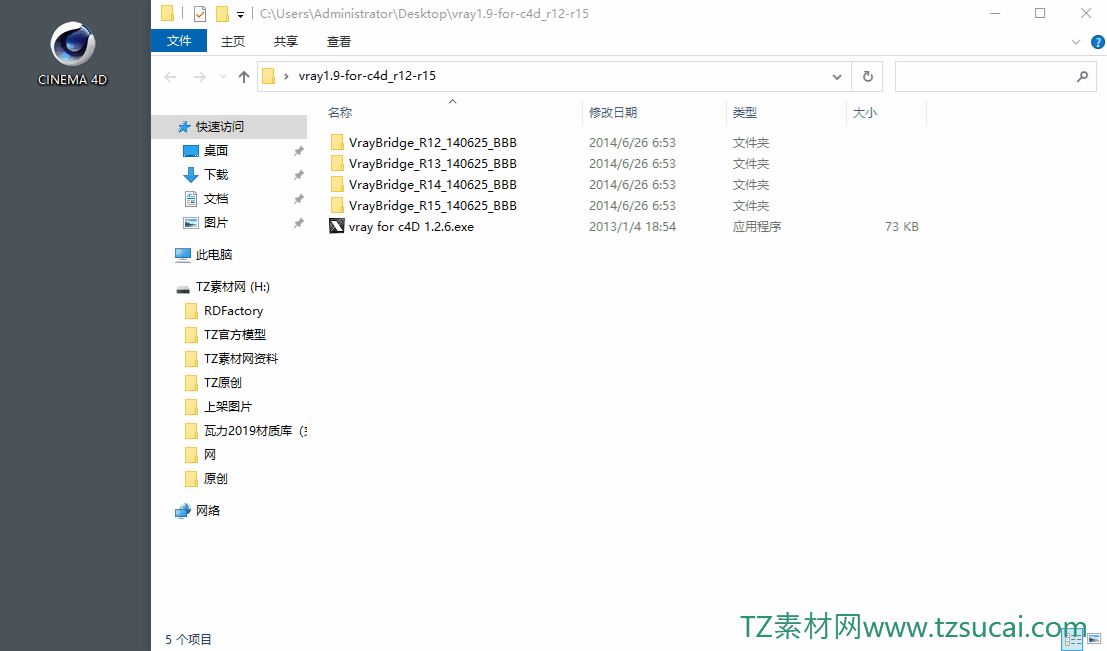Image resolution: width=1107 pixels, height=651 pixels.
Task: Click the search magnifier icon
Action: [1082, 76]
